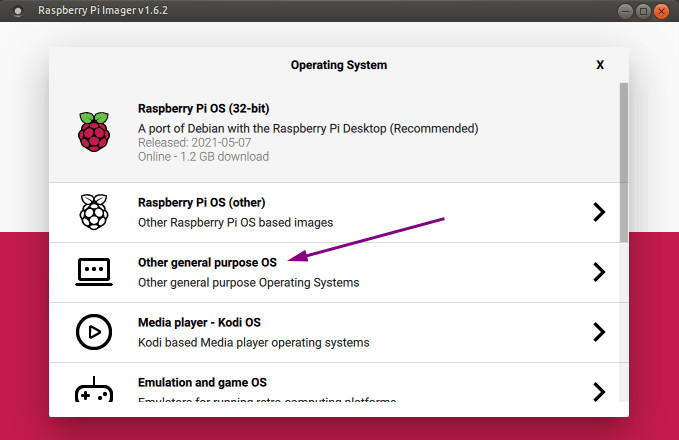Click the laptop icon for general purpose OS
679x440 pixels.
click(93, 271)
